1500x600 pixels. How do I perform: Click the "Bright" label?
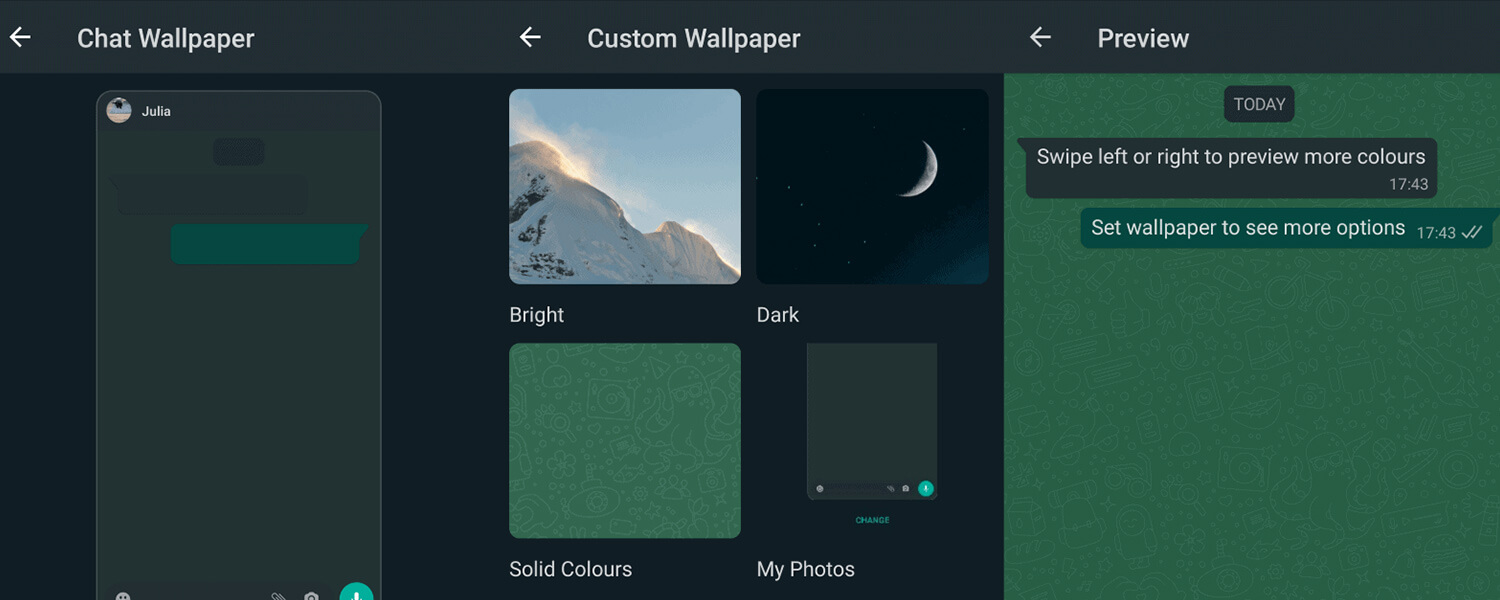click(x=537, y=315)
